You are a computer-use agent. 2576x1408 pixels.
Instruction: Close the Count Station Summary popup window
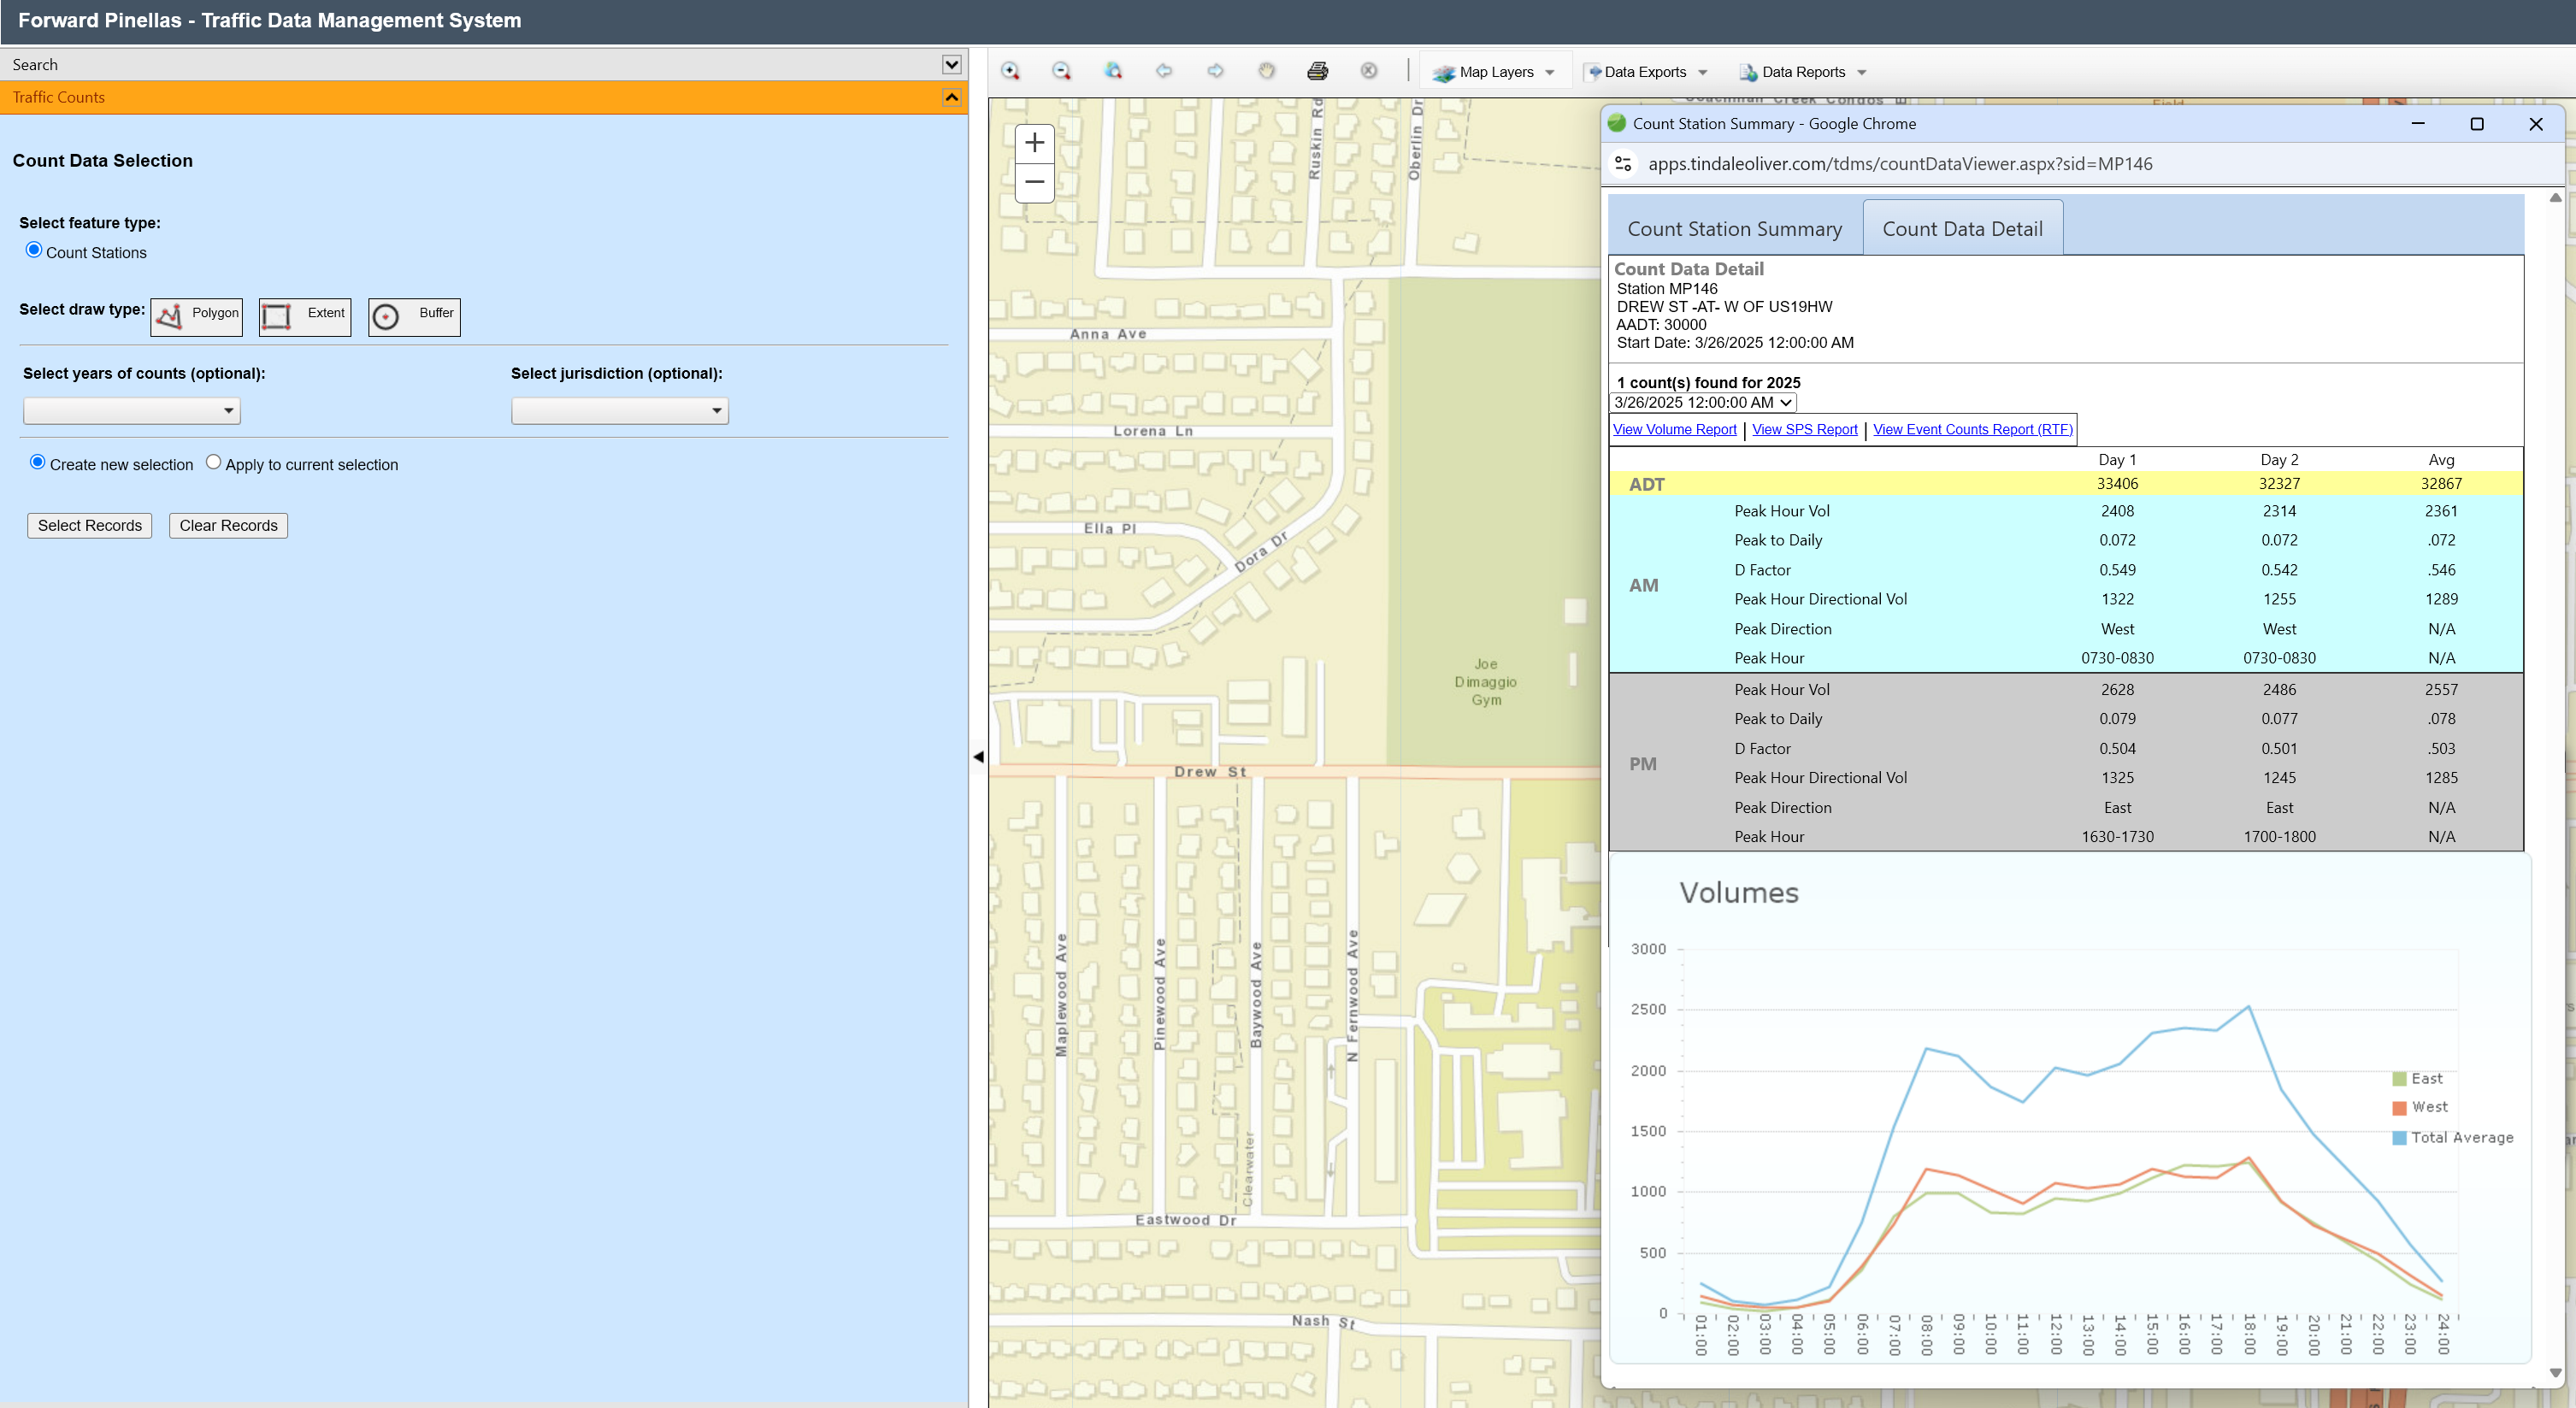point(2536,124)
